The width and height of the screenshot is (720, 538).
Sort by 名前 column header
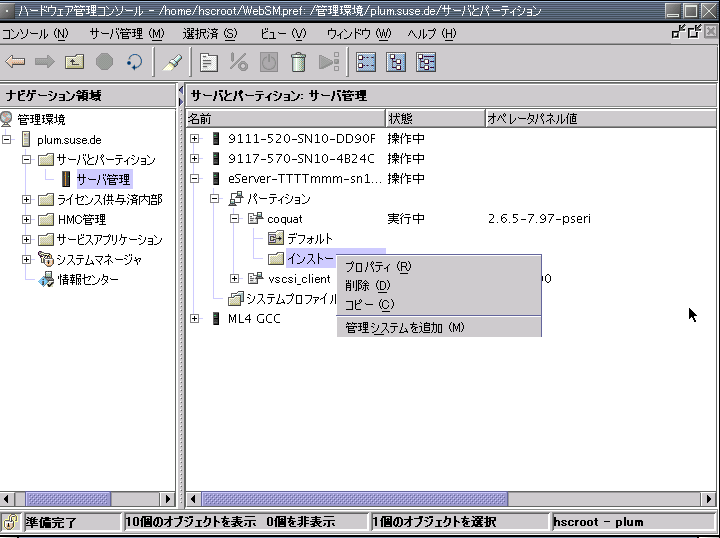(286, 119)
